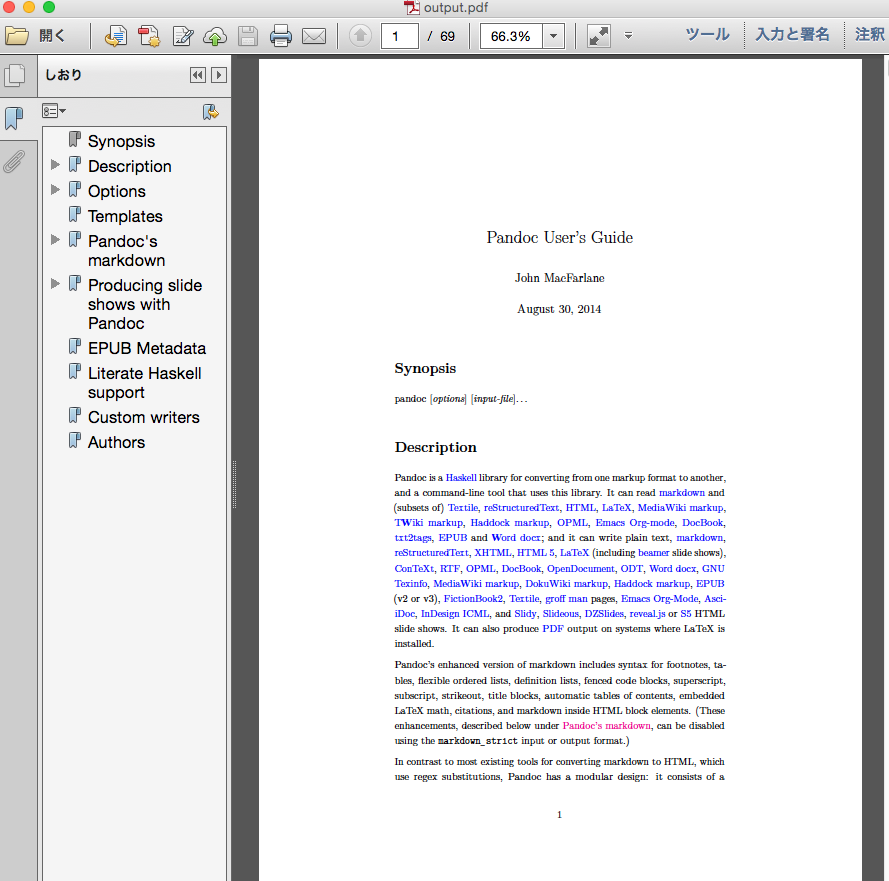Click the expand panel right-arrow button
The height and width of the screenshot is (881, 889).
[x=219, y=75]
